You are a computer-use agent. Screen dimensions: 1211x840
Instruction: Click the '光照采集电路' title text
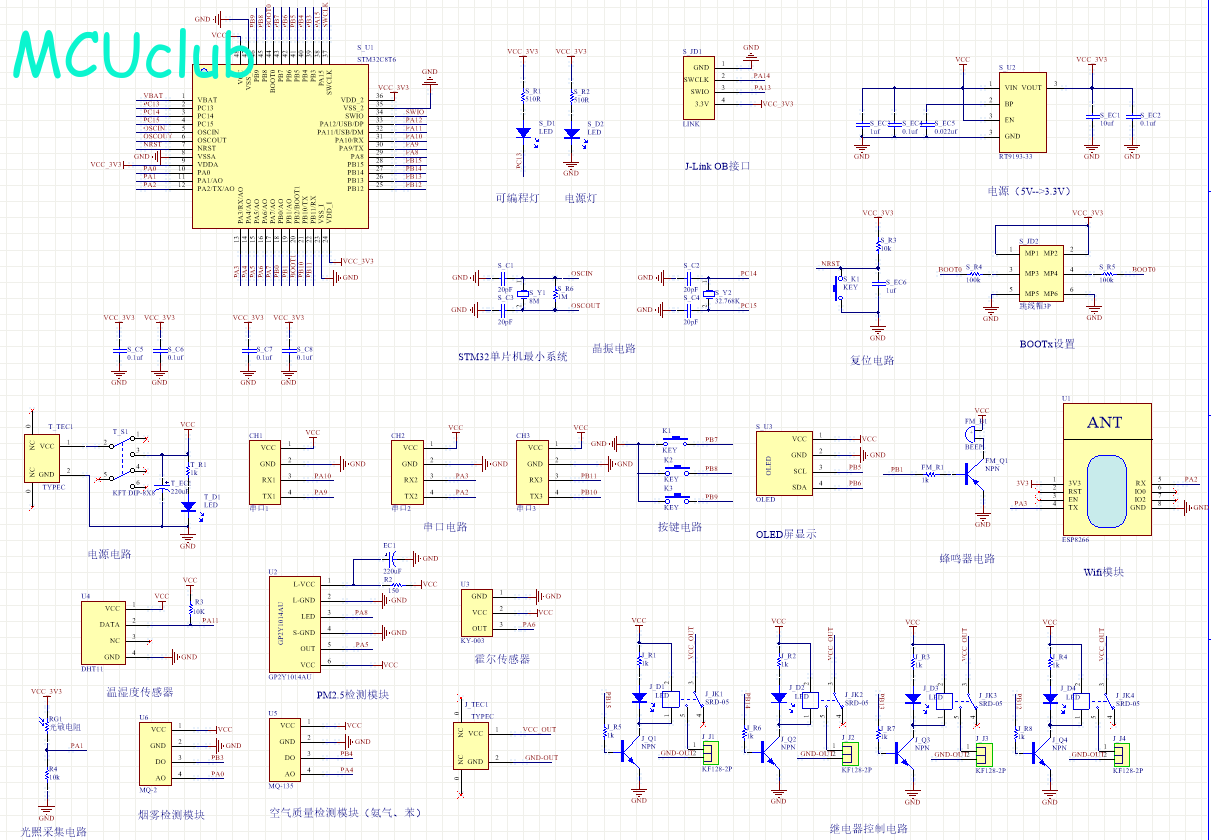pyautogui.click(x=53, y=831)
